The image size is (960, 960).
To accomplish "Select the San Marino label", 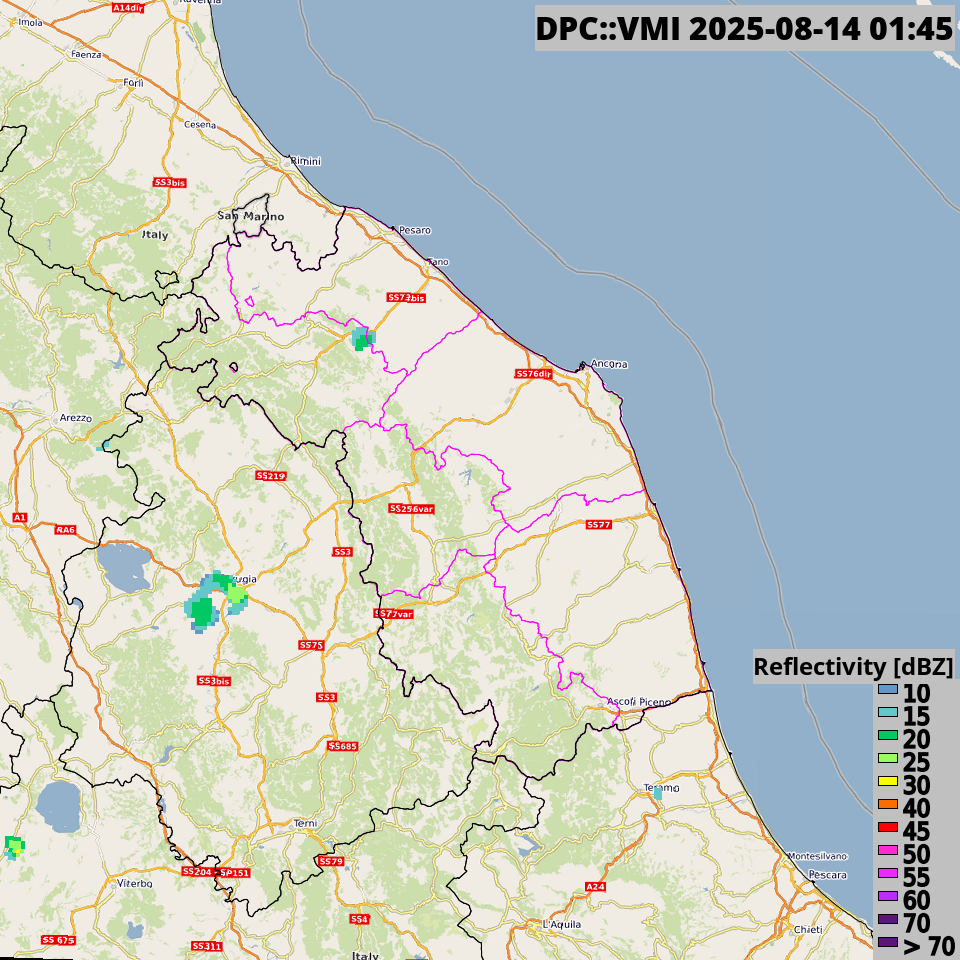I will [x=250, y=216].
